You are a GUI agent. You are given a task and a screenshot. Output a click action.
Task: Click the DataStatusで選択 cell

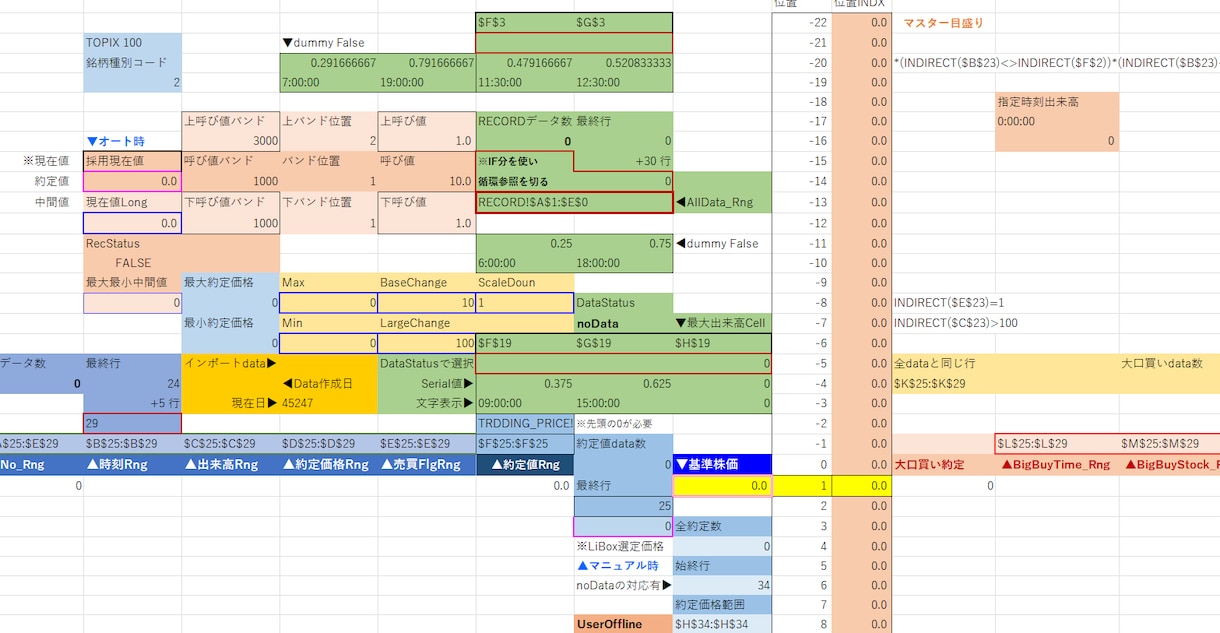(426, 364)
